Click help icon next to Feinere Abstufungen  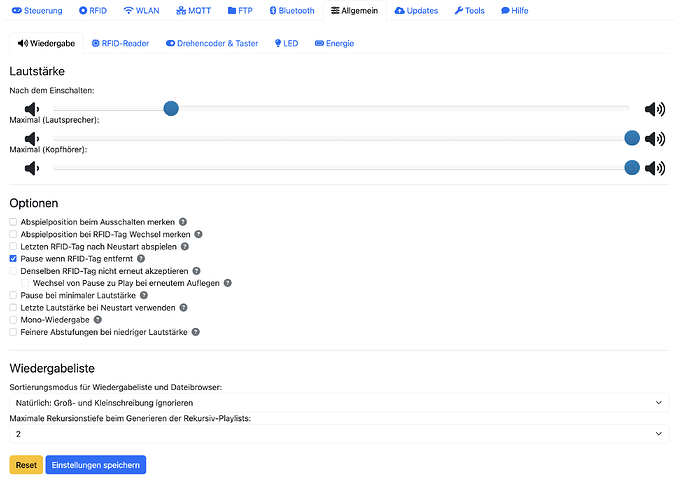point(196,332)
